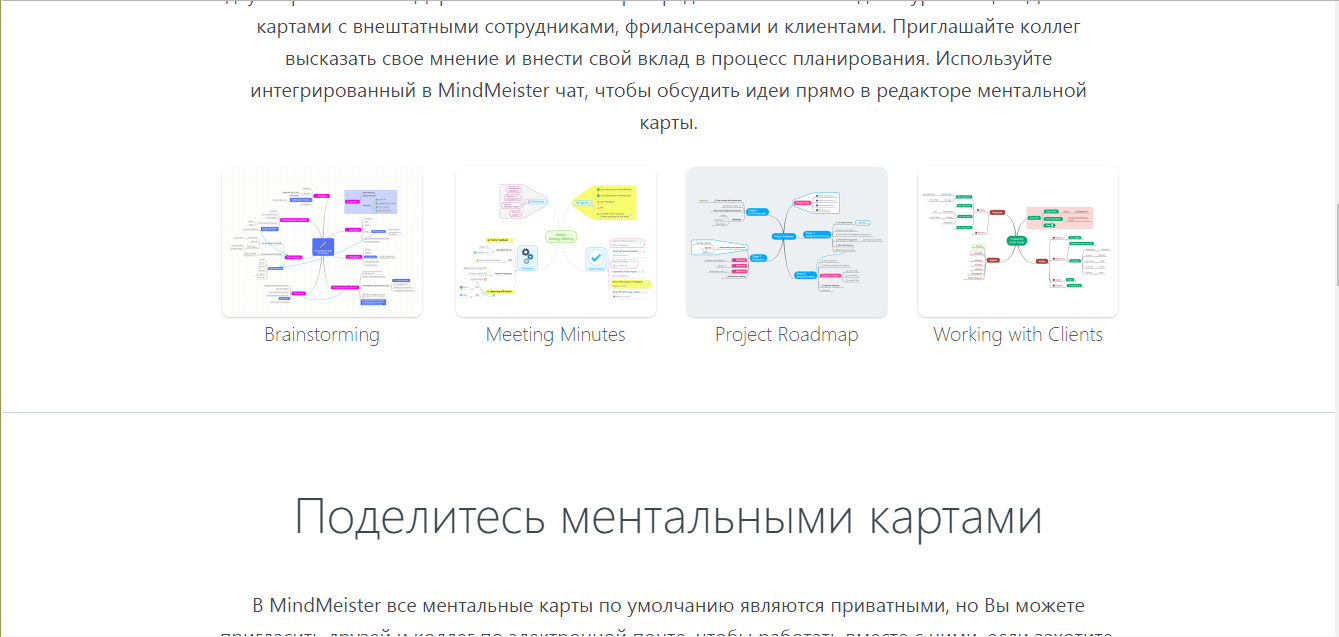This screenshot has height=637, width=1339.
Task: Open the Brainstorming mind map thumbnail
Action: pos(322,242)
